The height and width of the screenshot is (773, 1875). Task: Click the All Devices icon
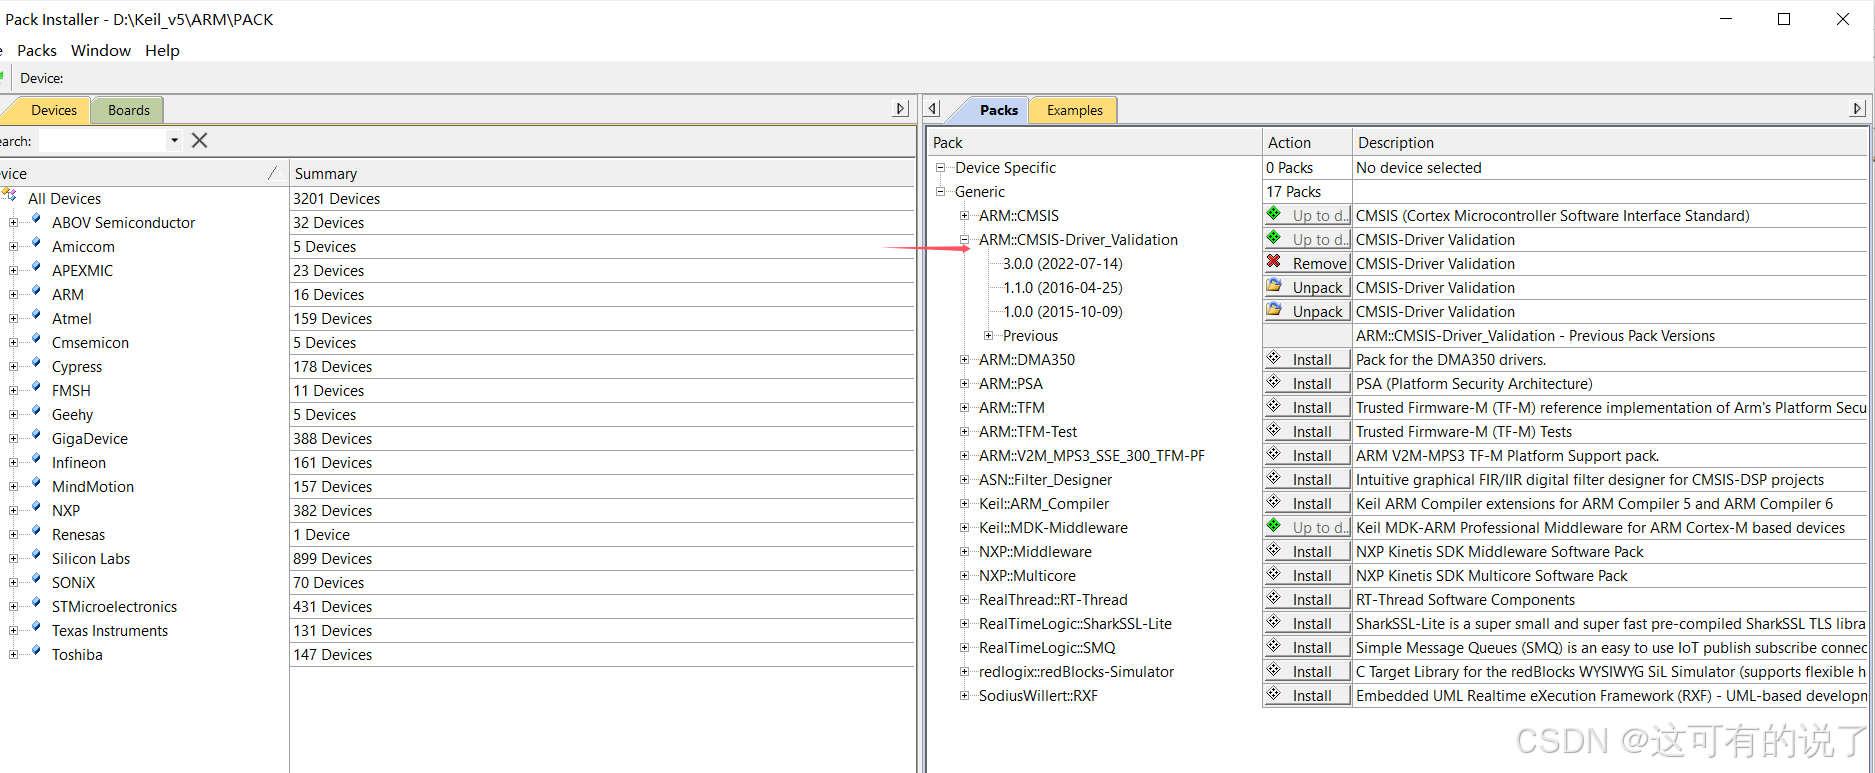tap(10, 196)
